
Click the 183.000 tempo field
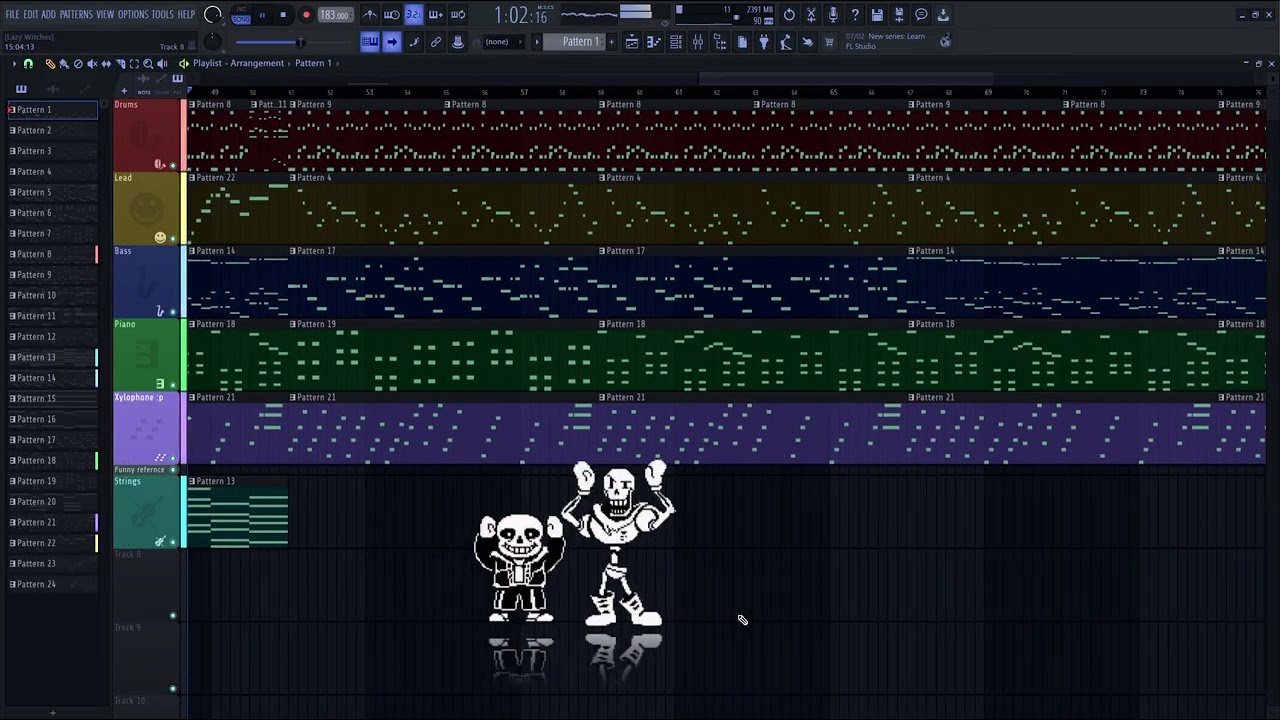[335, 15]
